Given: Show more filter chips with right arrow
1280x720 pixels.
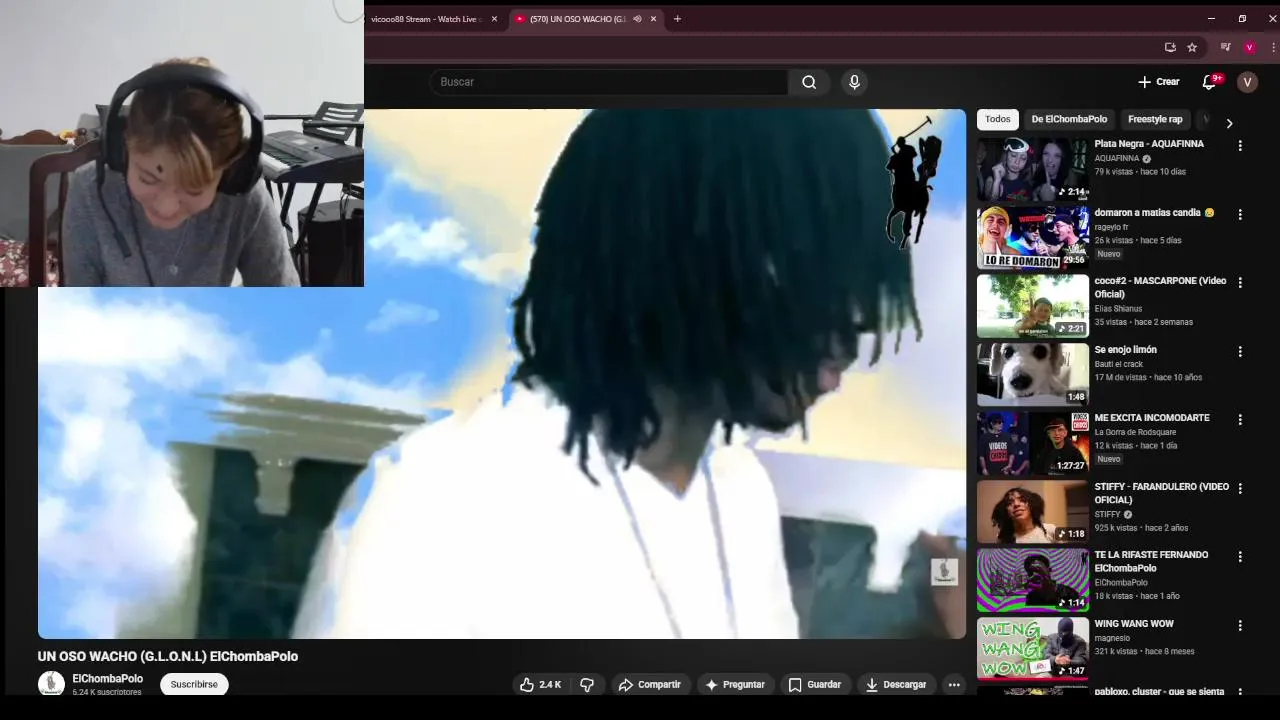Looking at the screenshot, I should [1229, 123].
